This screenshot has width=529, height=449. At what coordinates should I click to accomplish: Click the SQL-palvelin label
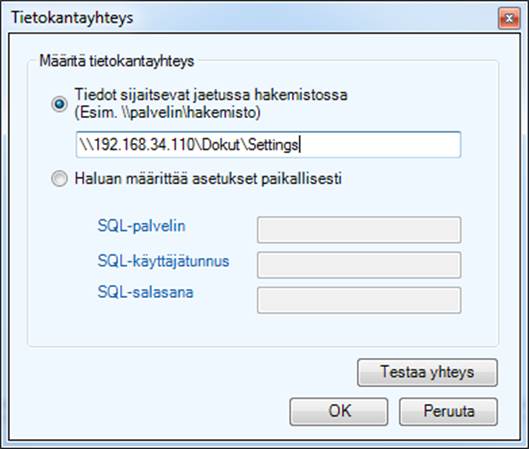pos(141,226)
